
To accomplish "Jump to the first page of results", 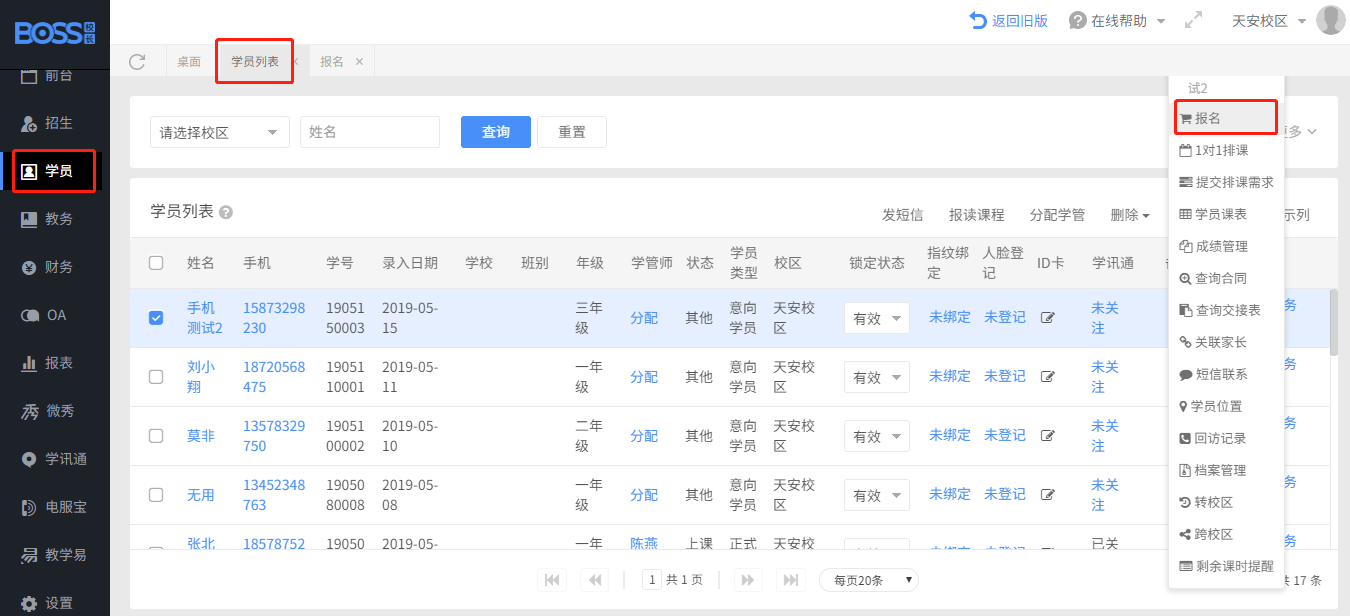I will tap(553, 580).
